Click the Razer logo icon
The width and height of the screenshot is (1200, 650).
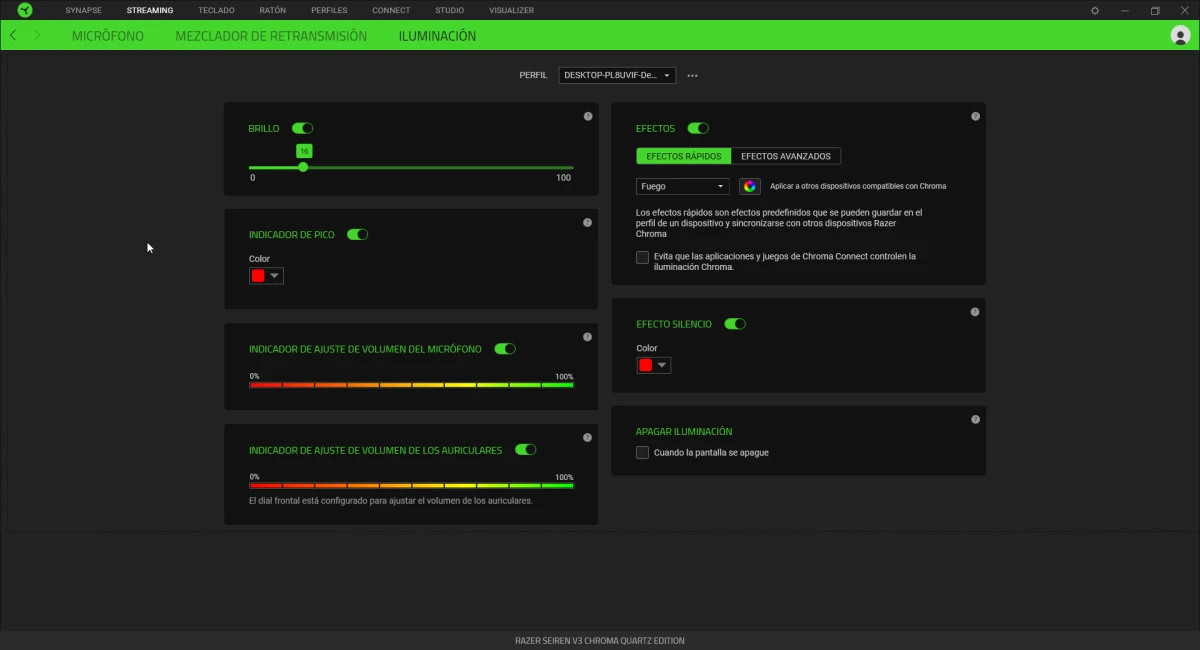click(x=25, y=10)
